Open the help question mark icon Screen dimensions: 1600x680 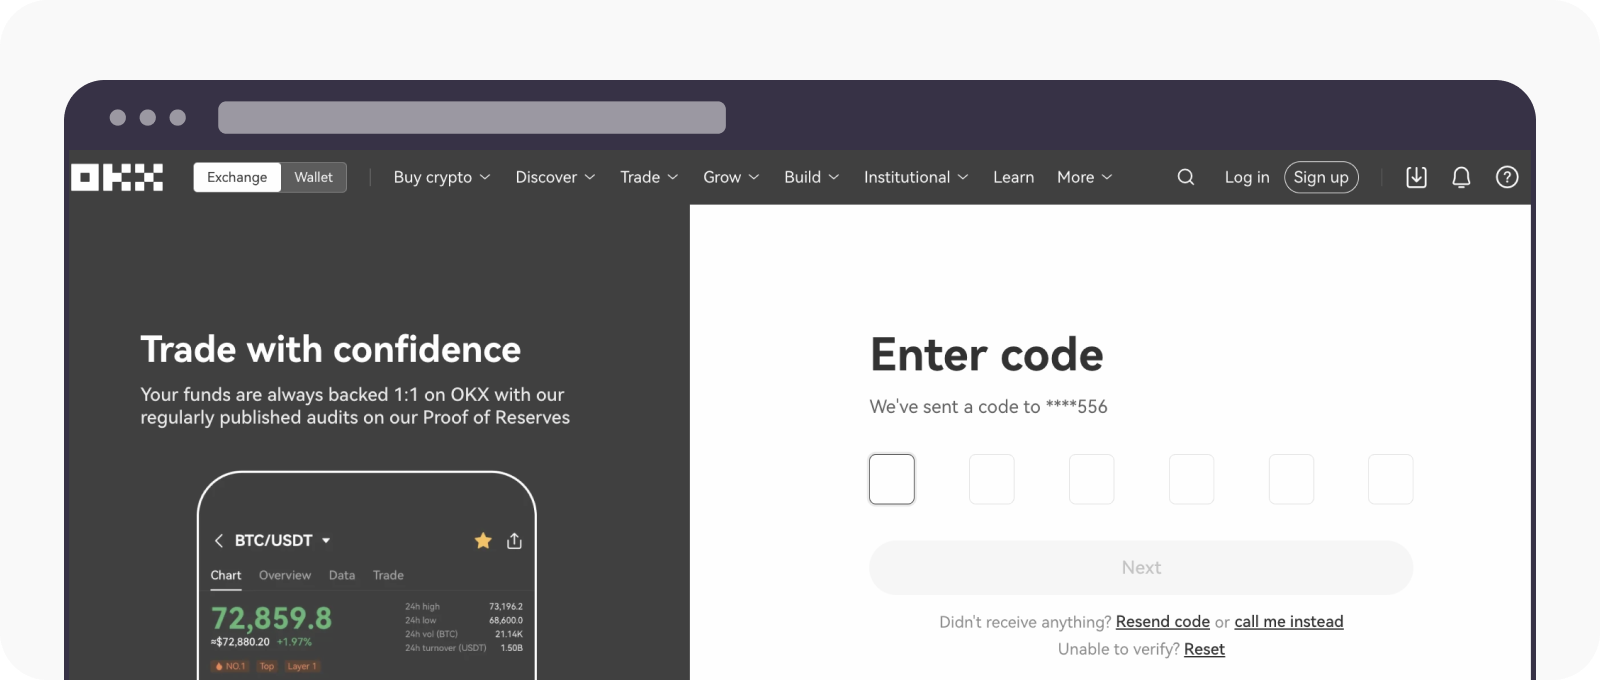pos(1506,177)
